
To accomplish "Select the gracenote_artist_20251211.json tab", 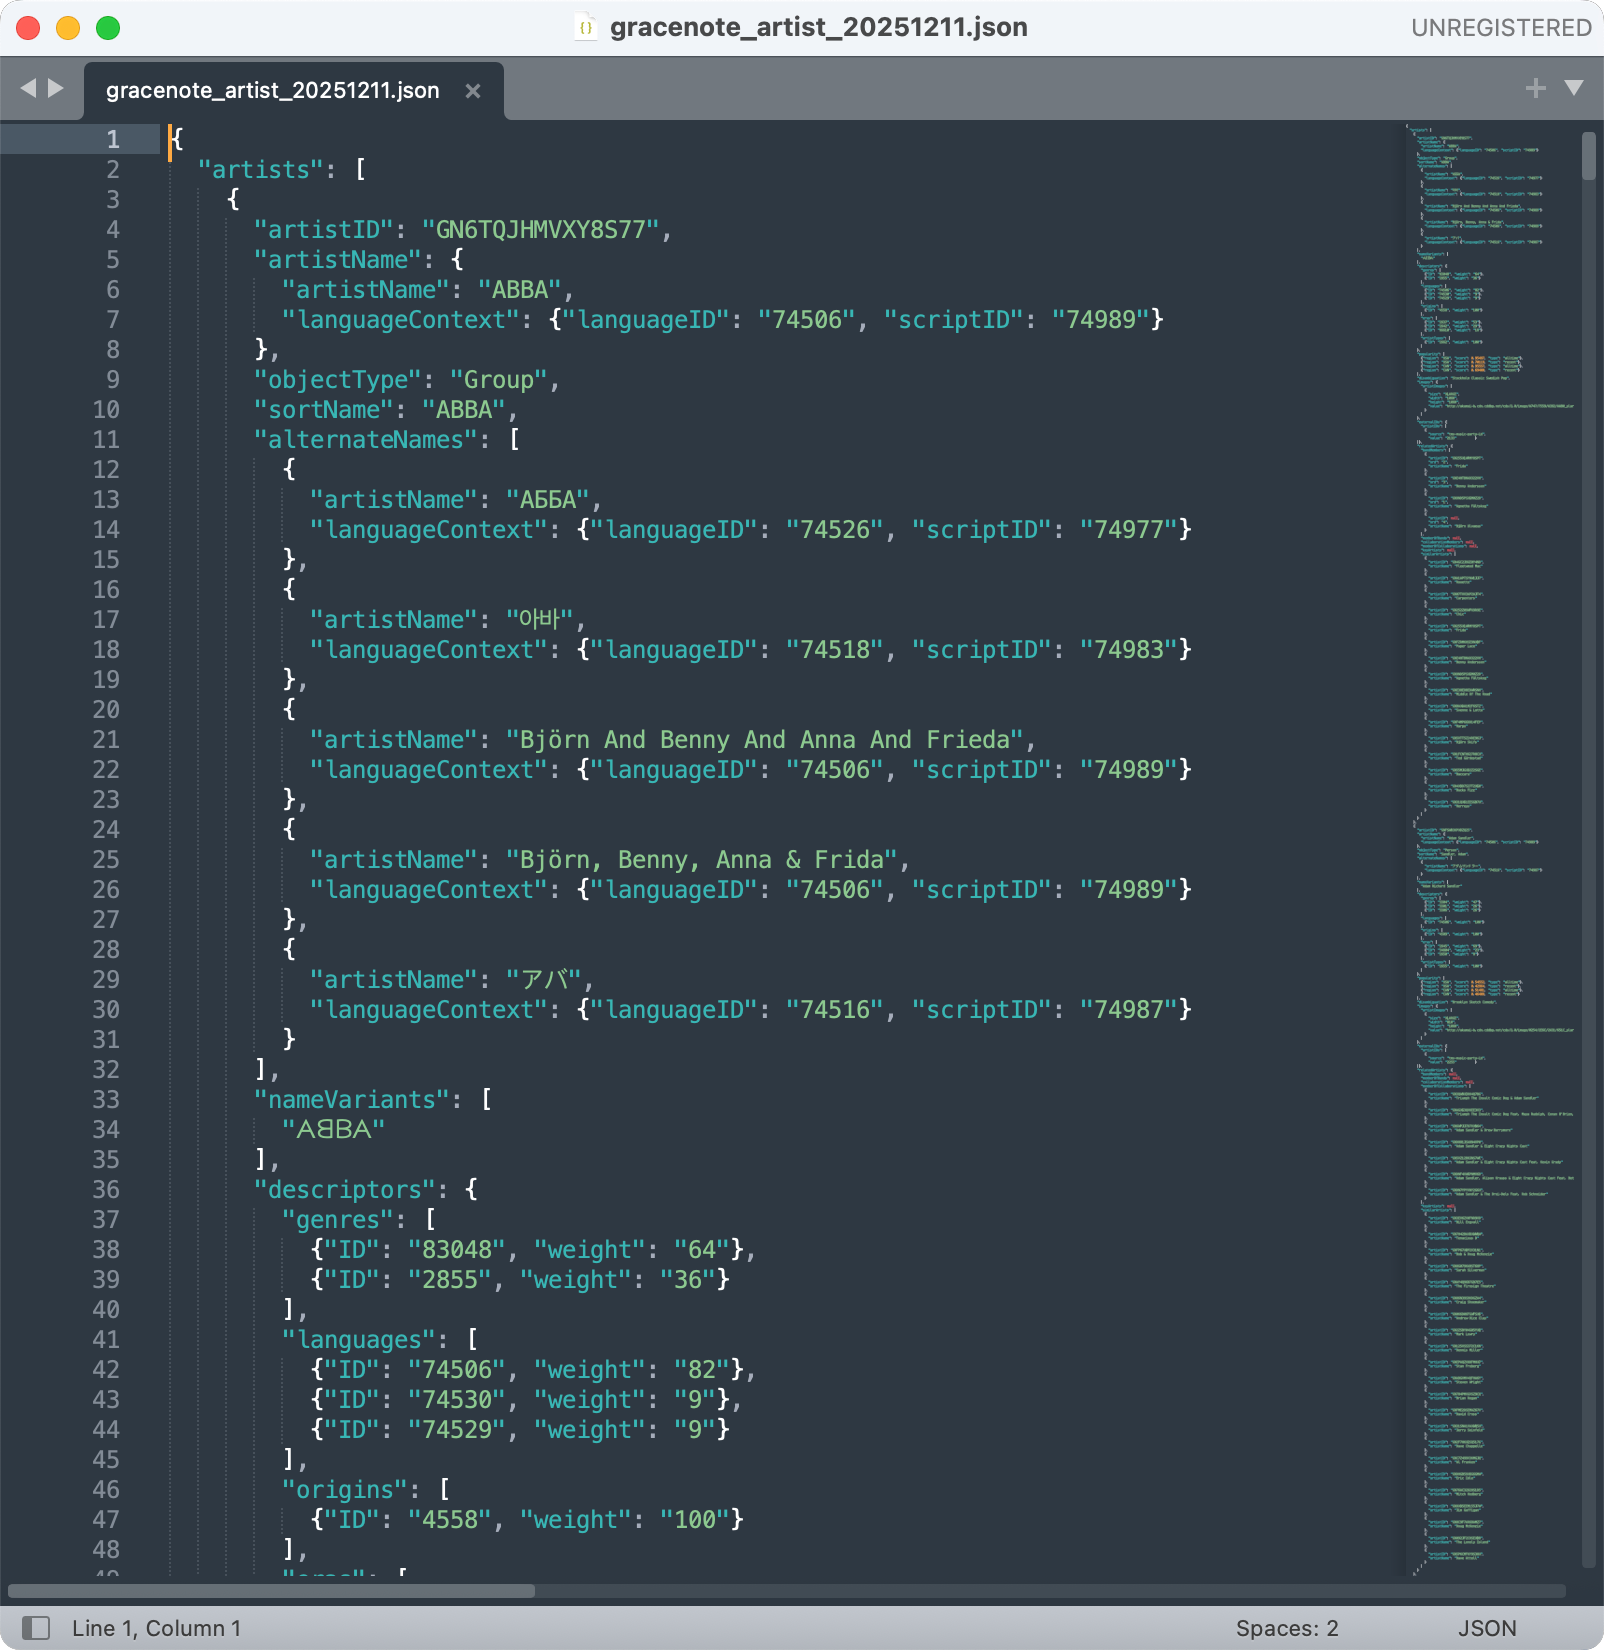I will click(x=272, y=91).
